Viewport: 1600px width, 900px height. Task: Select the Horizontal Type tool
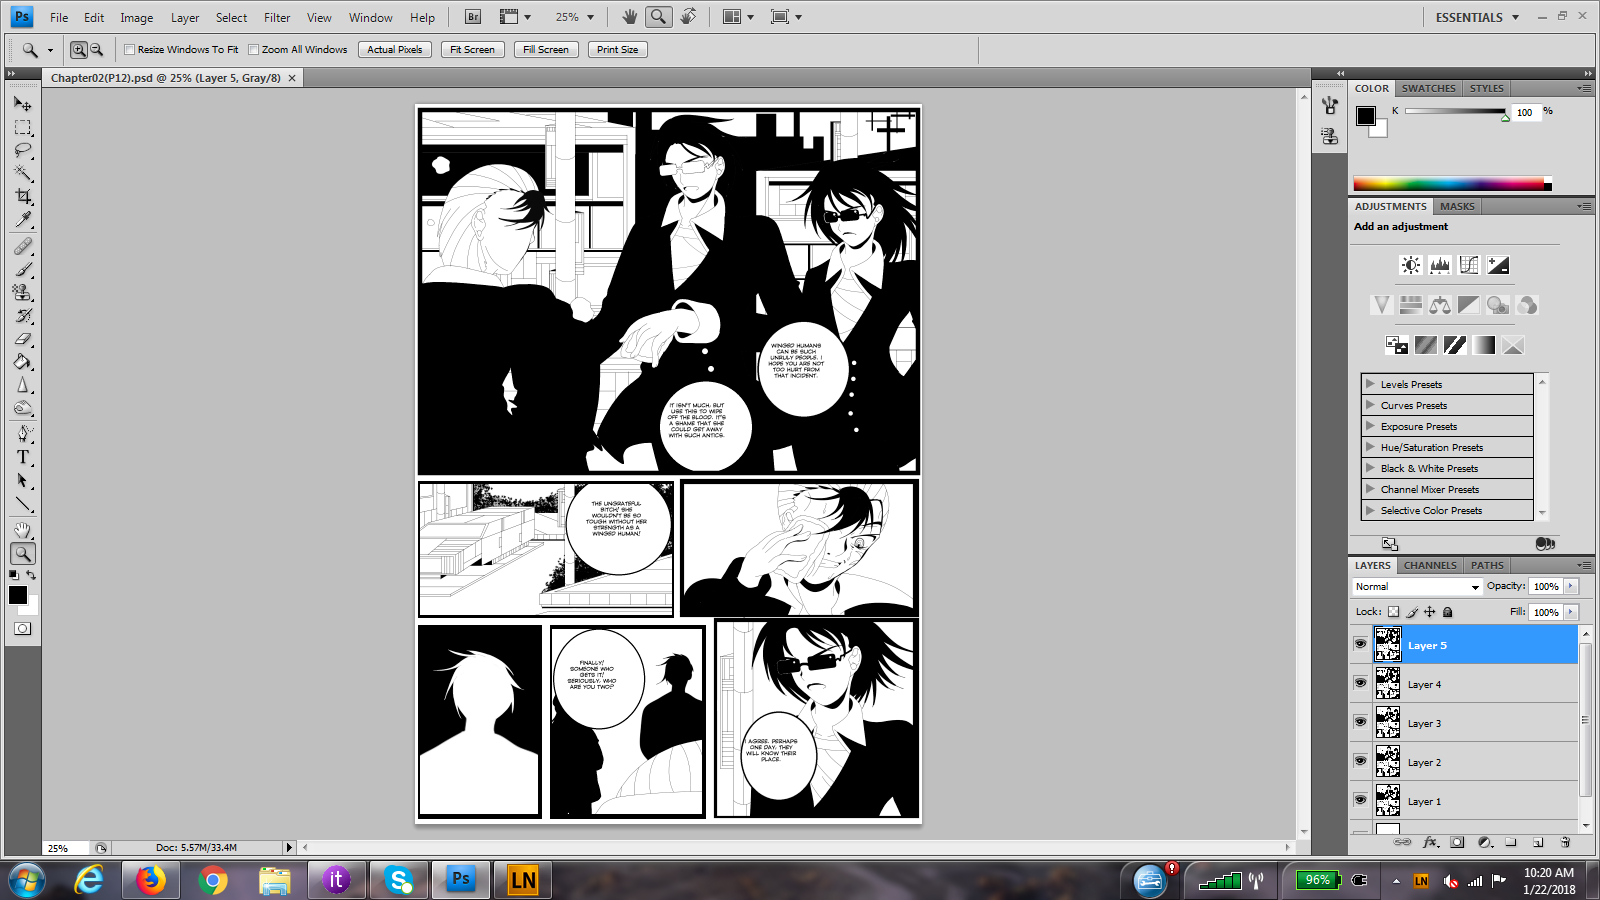(23, 457)
